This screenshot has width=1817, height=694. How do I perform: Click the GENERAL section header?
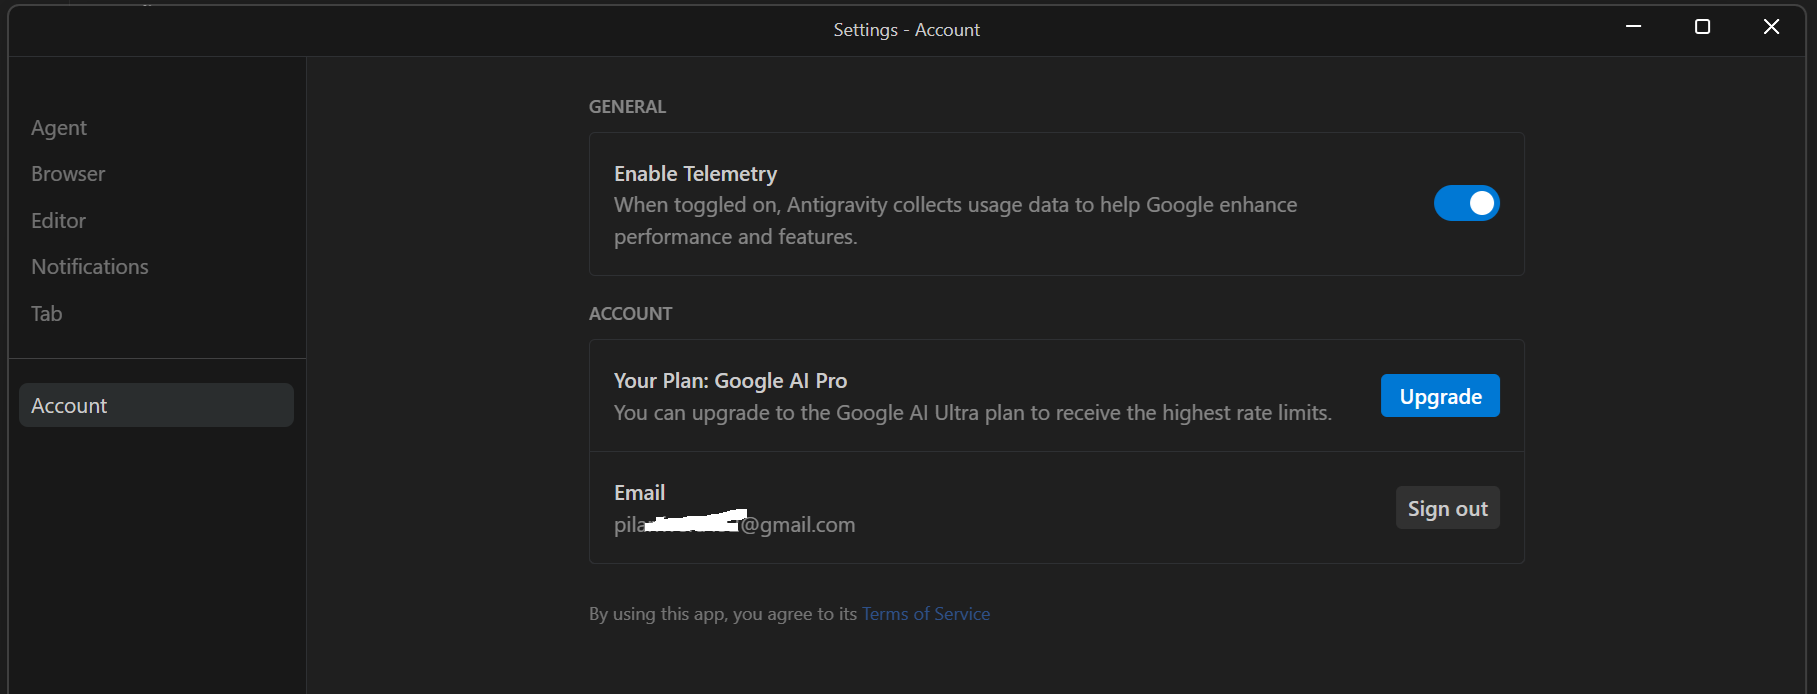pyautogui.click(x=627, y=107)
